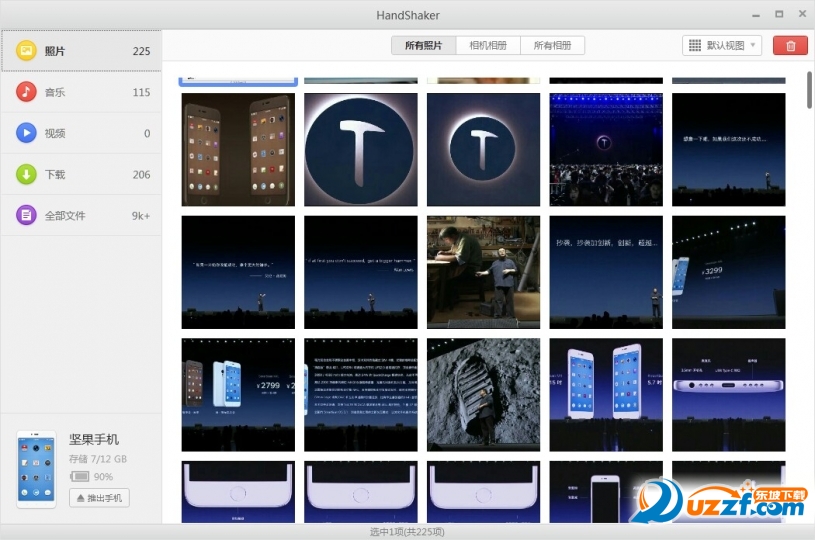Screen dimensions: 815x540
Task: Select the craftsman workshop photo thumbnail
Action: (x=483, y=272)
